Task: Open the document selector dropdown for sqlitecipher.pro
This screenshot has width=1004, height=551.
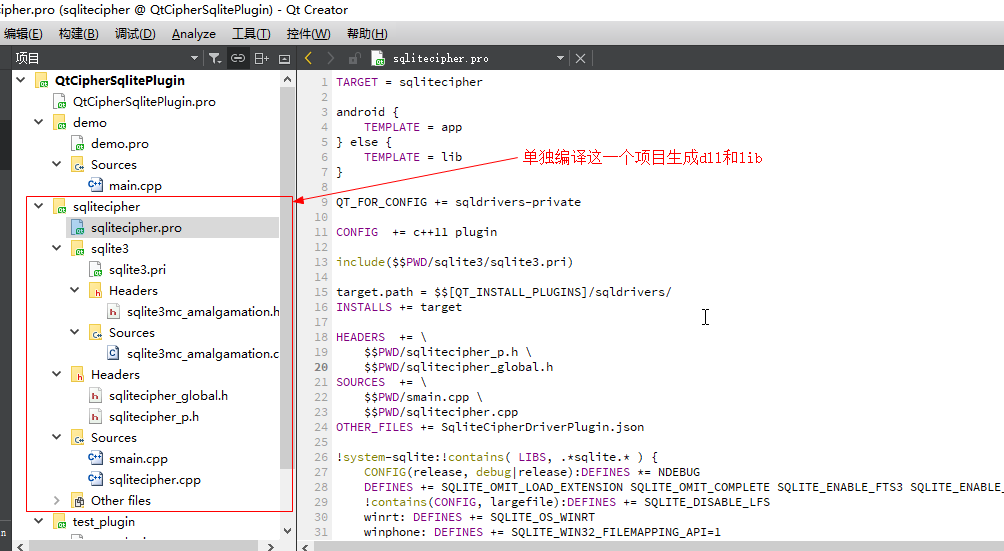Action: [x=560, y=58]
